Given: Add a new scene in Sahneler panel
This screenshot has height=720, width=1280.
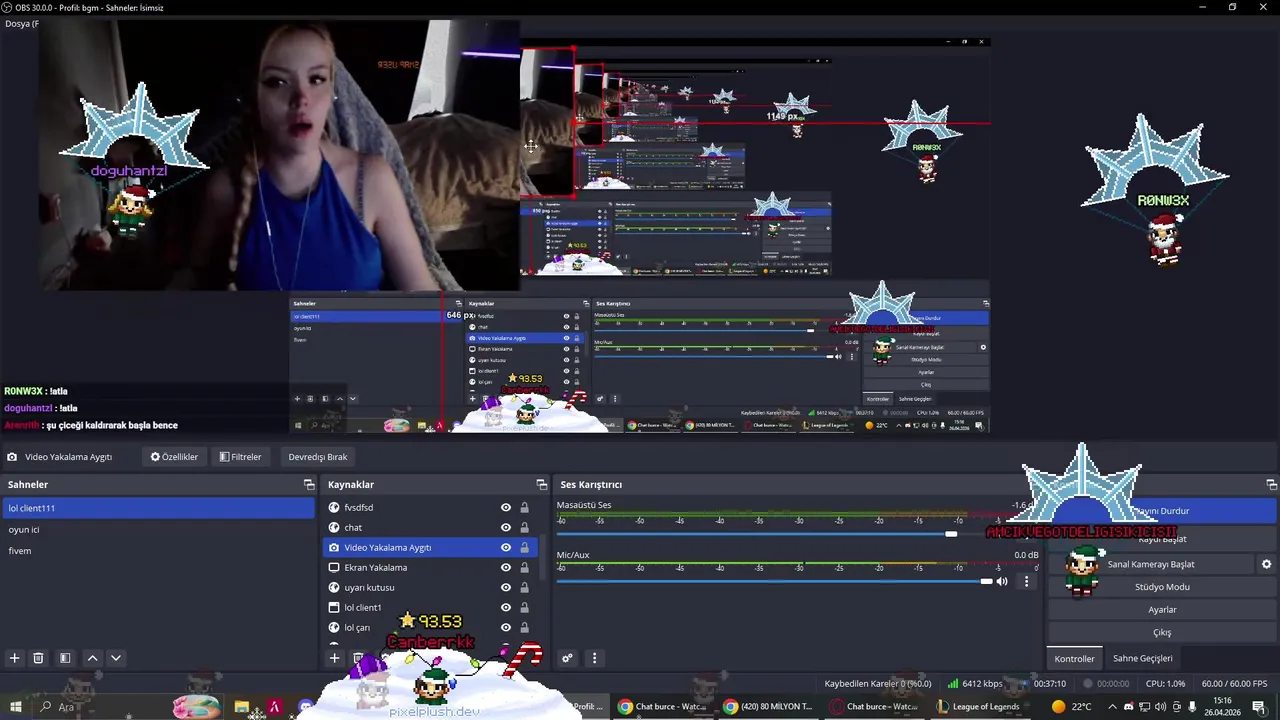Looking at the screenshot, I should (x=14, y=658).
